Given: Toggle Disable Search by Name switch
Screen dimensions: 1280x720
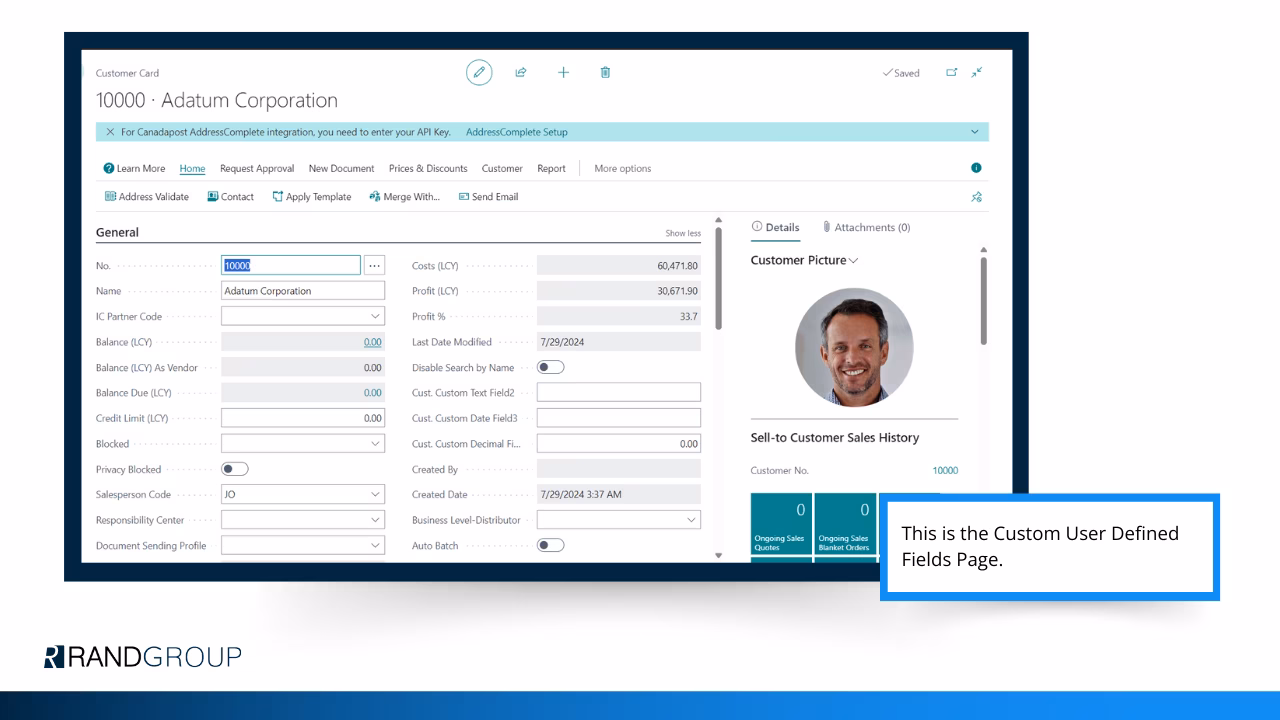Looking at the screenshot, I should tap(551, 367).
